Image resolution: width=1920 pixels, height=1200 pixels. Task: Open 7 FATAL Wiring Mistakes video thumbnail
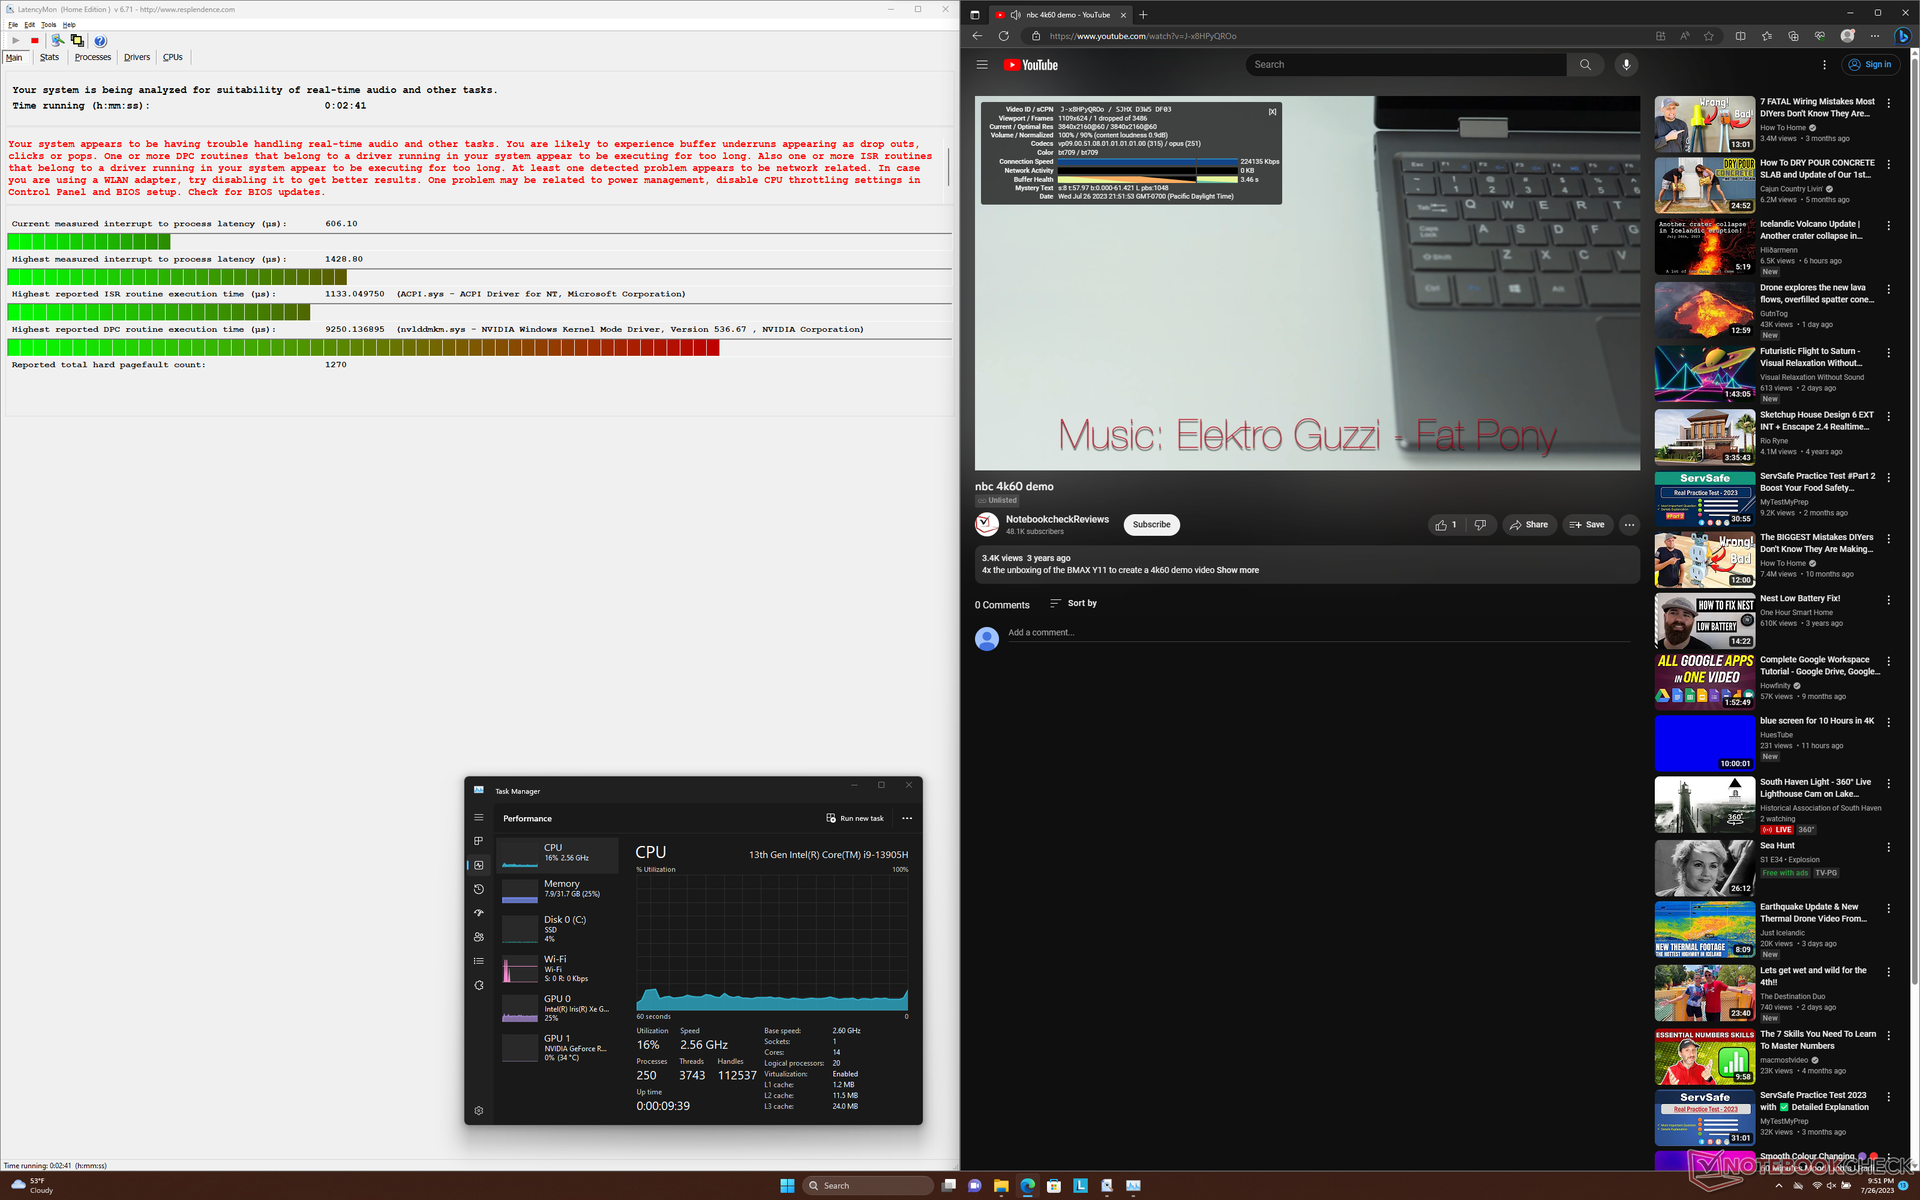tap(1704, 124)
